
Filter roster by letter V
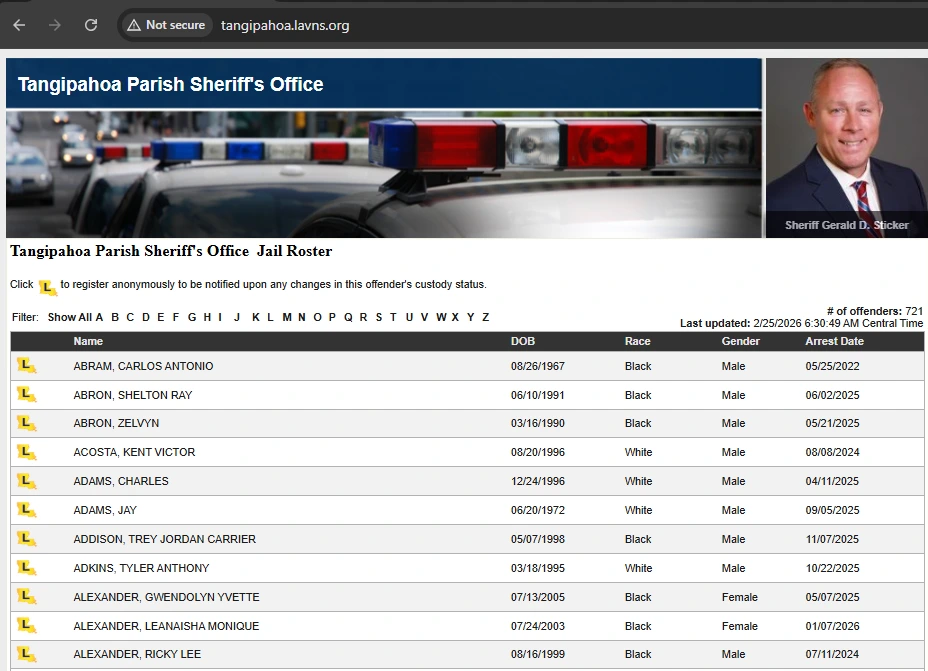click(x=424, y=317)
